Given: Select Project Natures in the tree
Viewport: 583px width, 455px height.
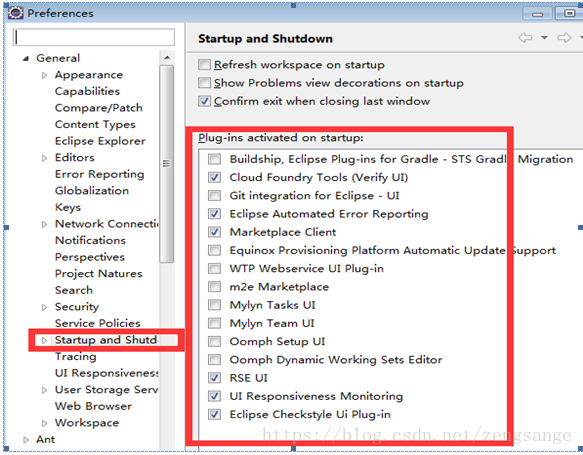Looking at the screenshot, I should (x=99, y=274).
